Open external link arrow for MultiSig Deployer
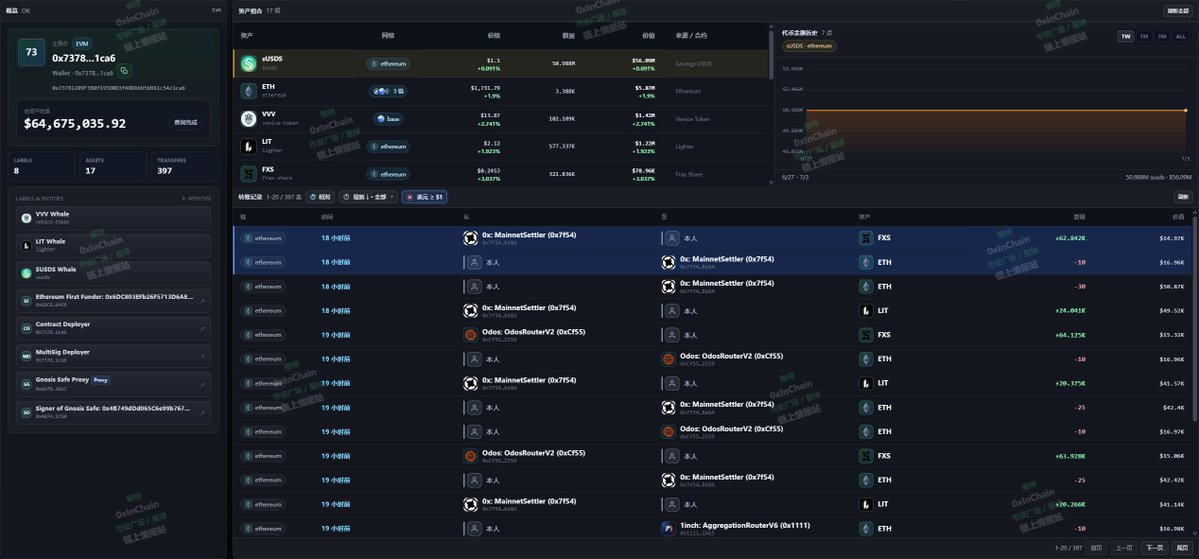Image resolution: width=1199 pixels, height=559 pixels. pos(203,356)
